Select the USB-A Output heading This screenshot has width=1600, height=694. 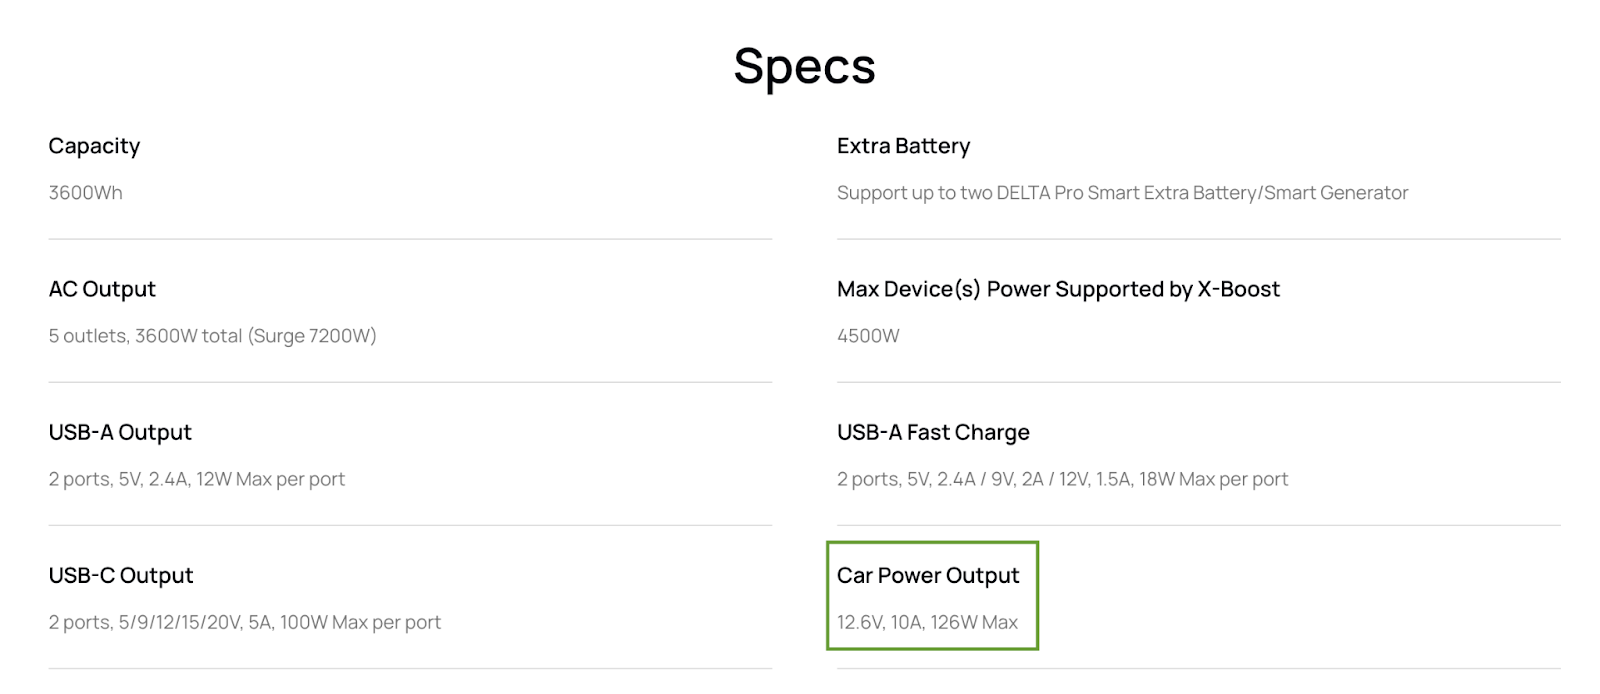click(x=120, y=432)
